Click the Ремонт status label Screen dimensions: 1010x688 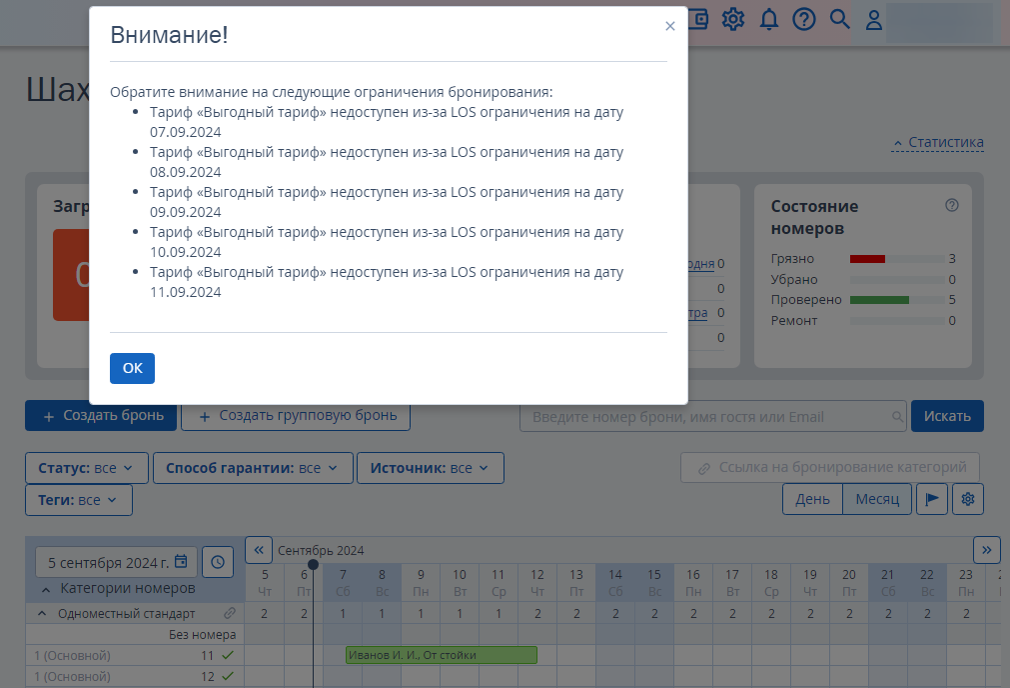(794, 321)
